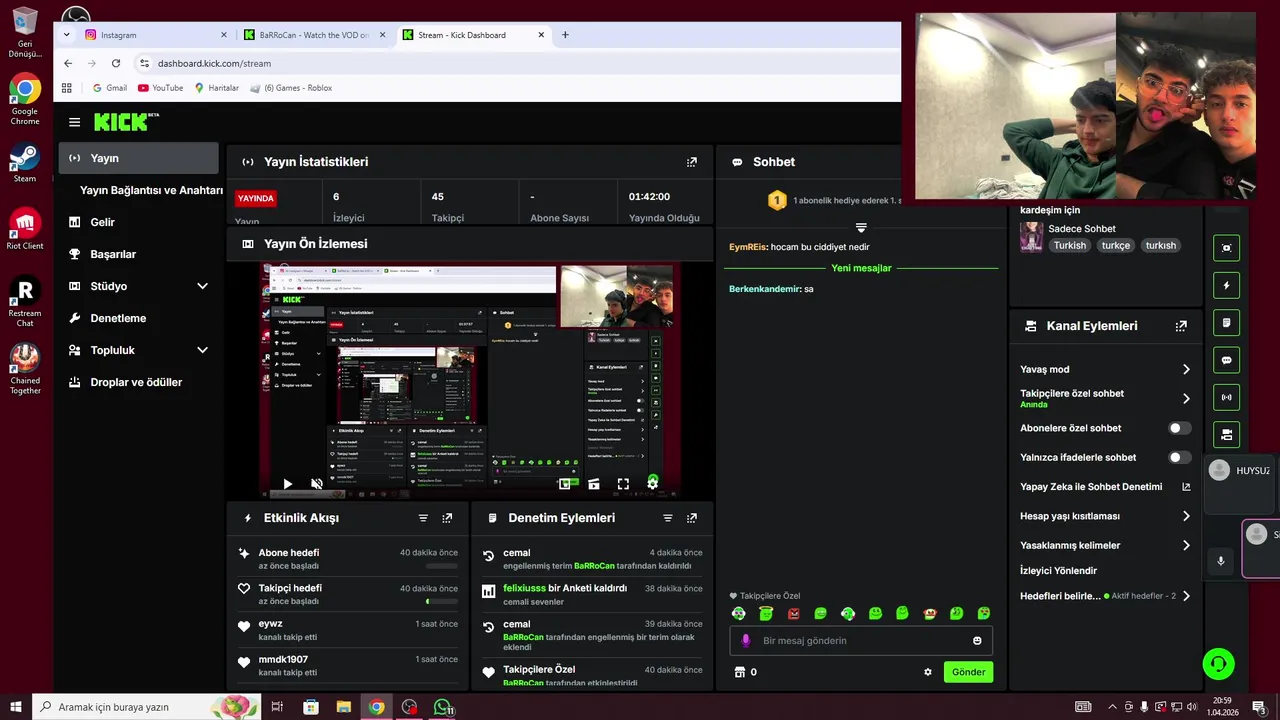The height and width of the screenshot is (720, 1280).
Task: Open the Windows Start menu
Action: [16, 707]
